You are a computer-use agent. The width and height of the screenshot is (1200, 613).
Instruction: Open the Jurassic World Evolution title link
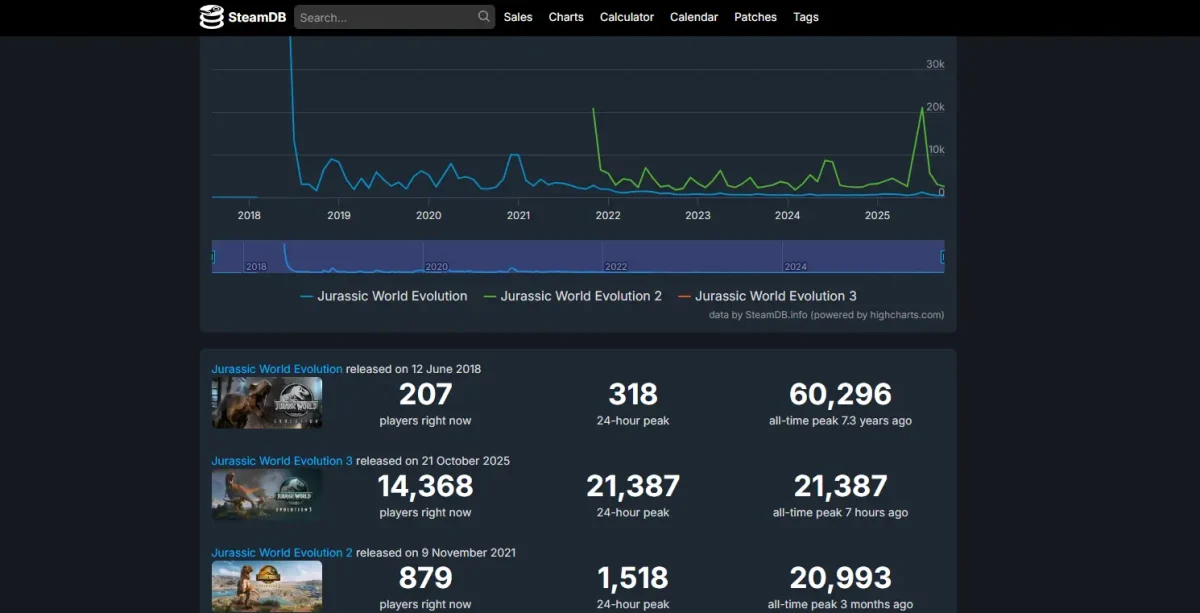pos(277,369)
